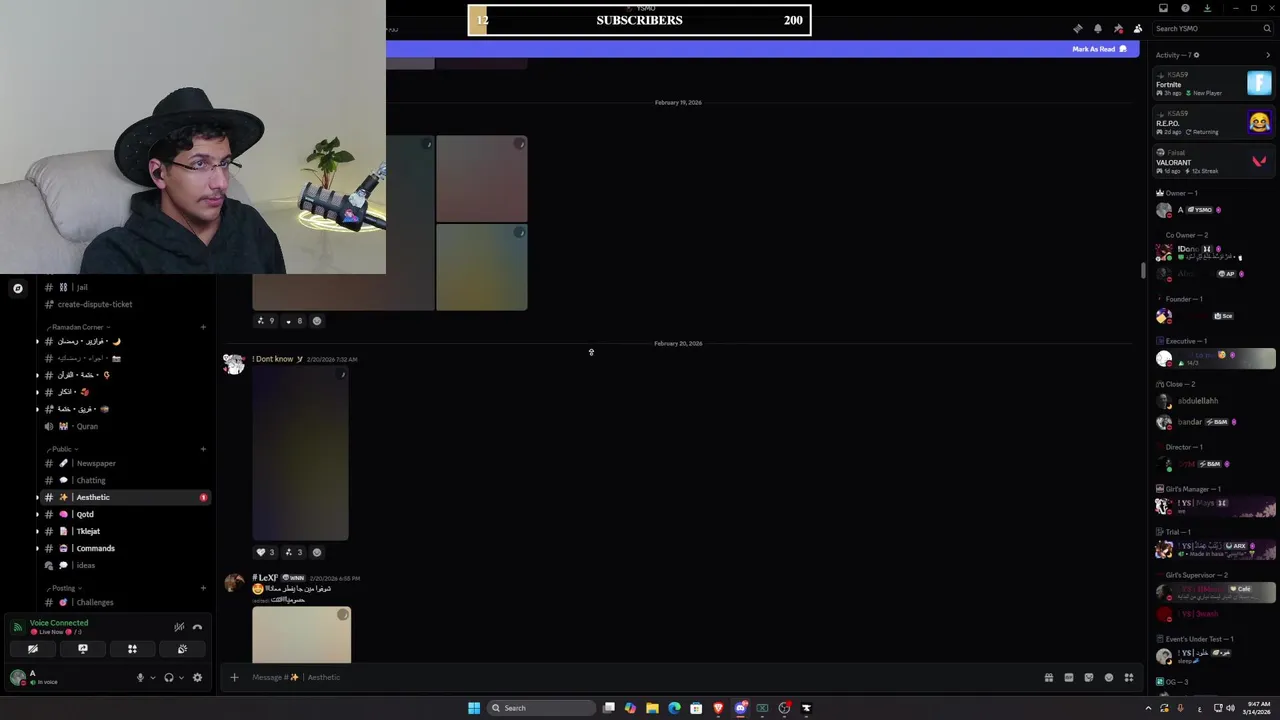The width and height of the screenshot is (1280, 720).
Task: Toggle the member list icon
Action: point(1138,29)
